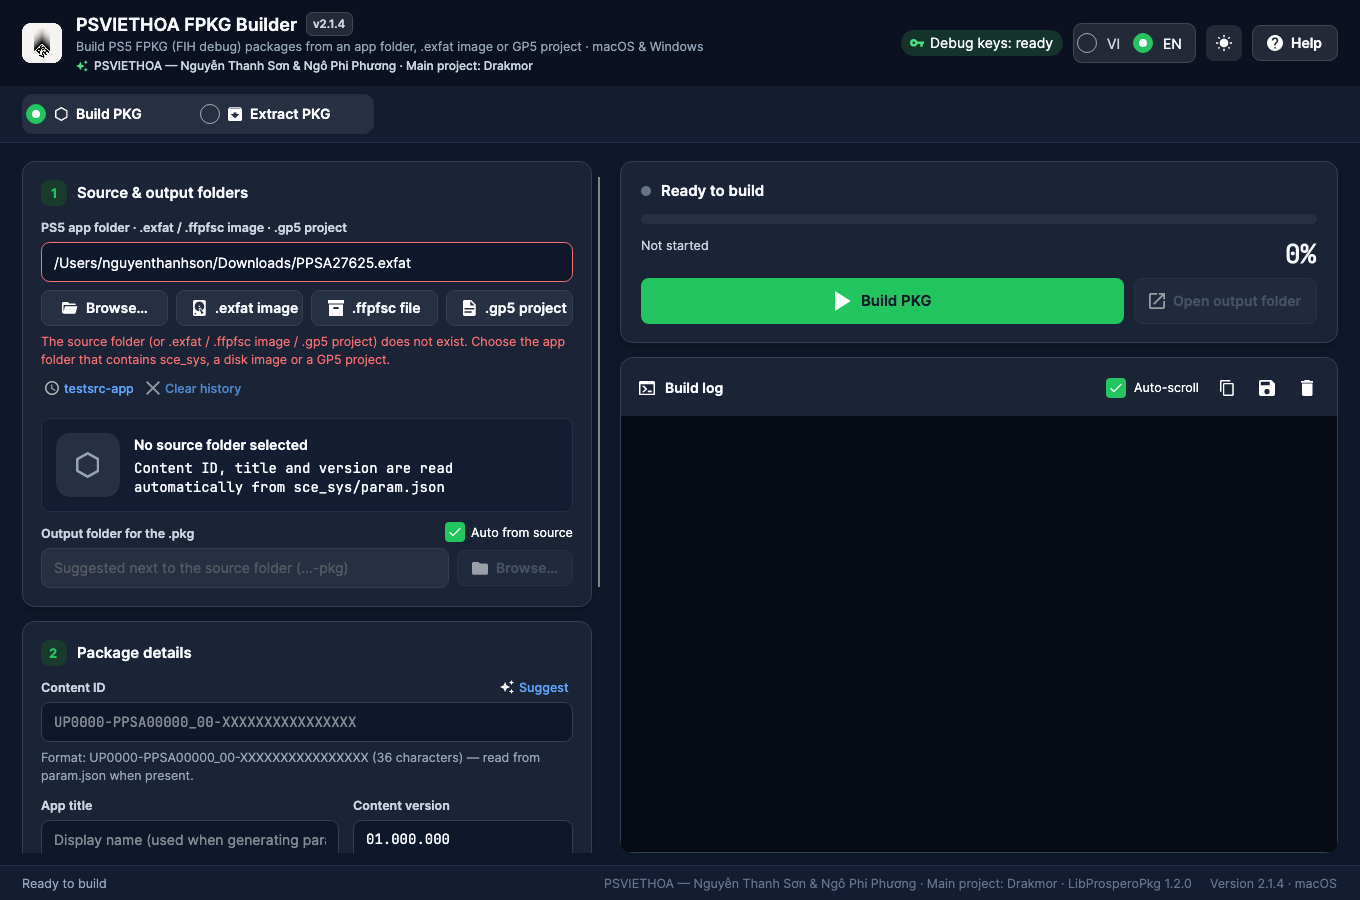
Task: Click the clock history icon beside testsrc-app
Action: click(x=52, y=388)
